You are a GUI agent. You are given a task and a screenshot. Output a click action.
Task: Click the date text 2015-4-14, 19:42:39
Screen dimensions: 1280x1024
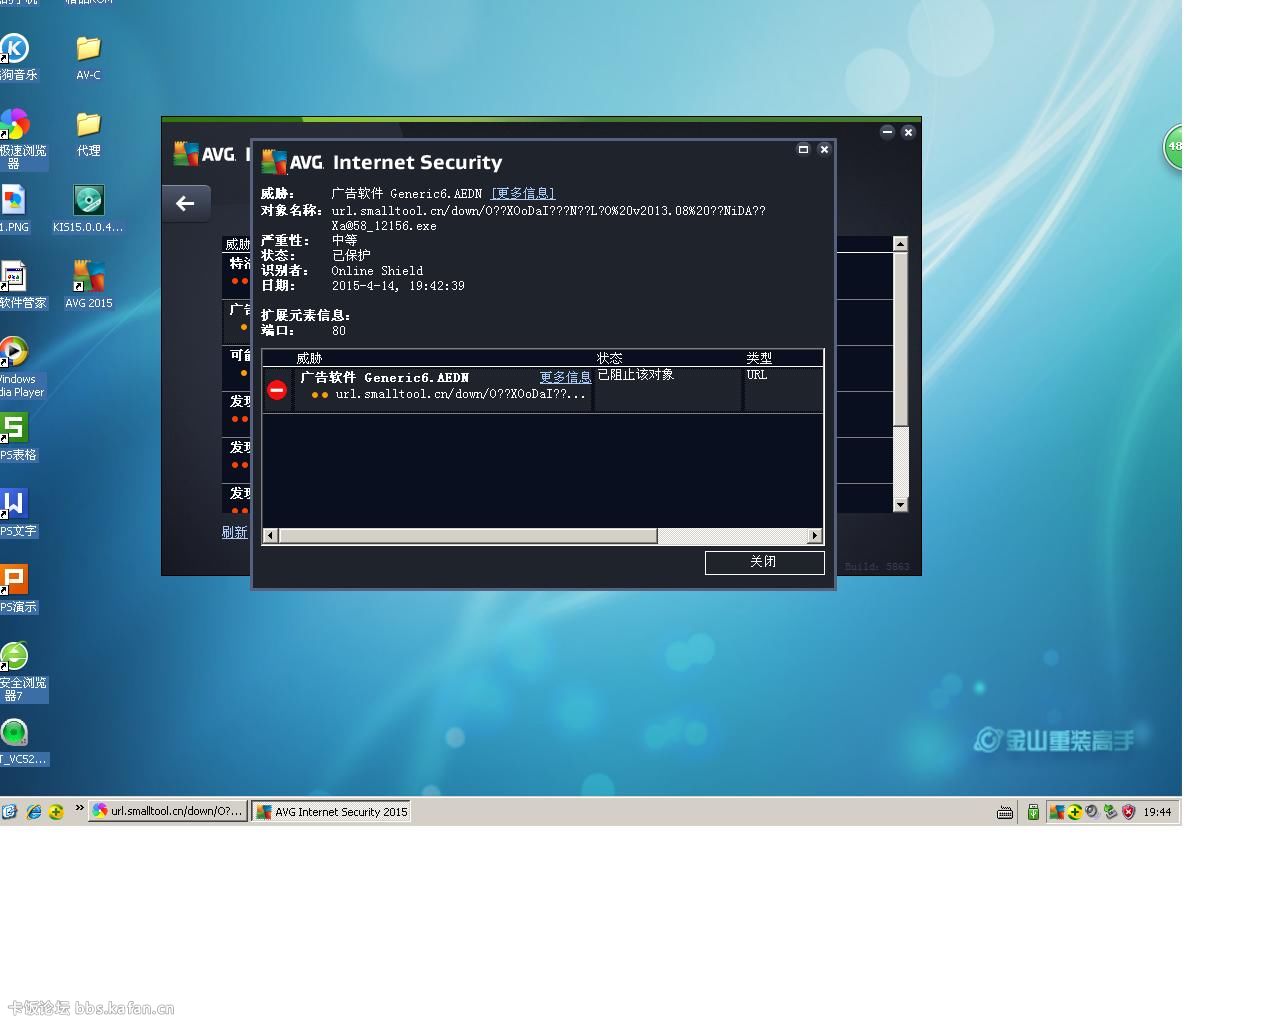(398, 286)
